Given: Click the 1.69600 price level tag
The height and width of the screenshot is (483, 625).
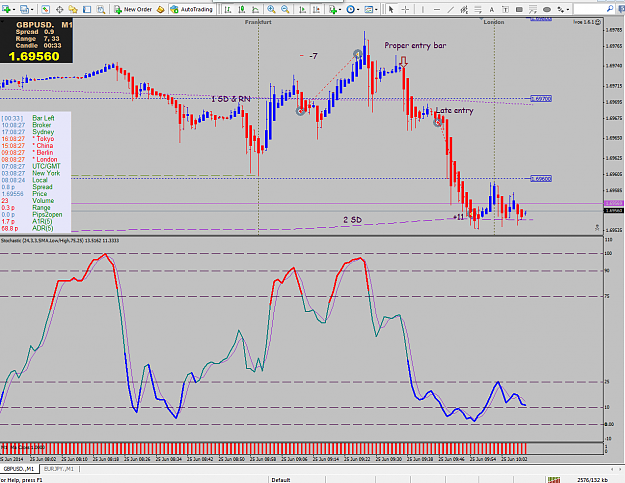Looking at the screenshot, I should (541, 179).
